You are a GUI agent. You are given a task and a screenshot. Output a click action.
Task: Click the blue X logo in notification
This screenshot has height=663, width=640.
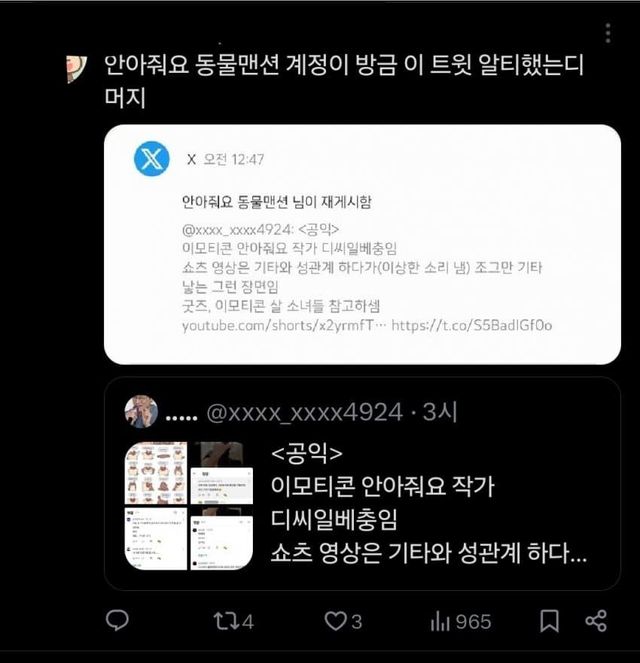[x=152, y=159]
